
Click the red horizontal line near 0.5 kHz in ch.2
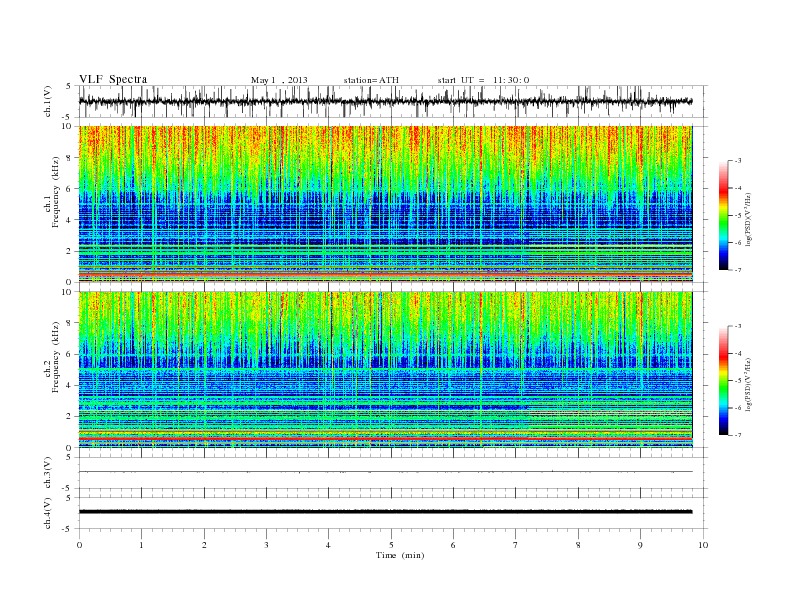385,439
